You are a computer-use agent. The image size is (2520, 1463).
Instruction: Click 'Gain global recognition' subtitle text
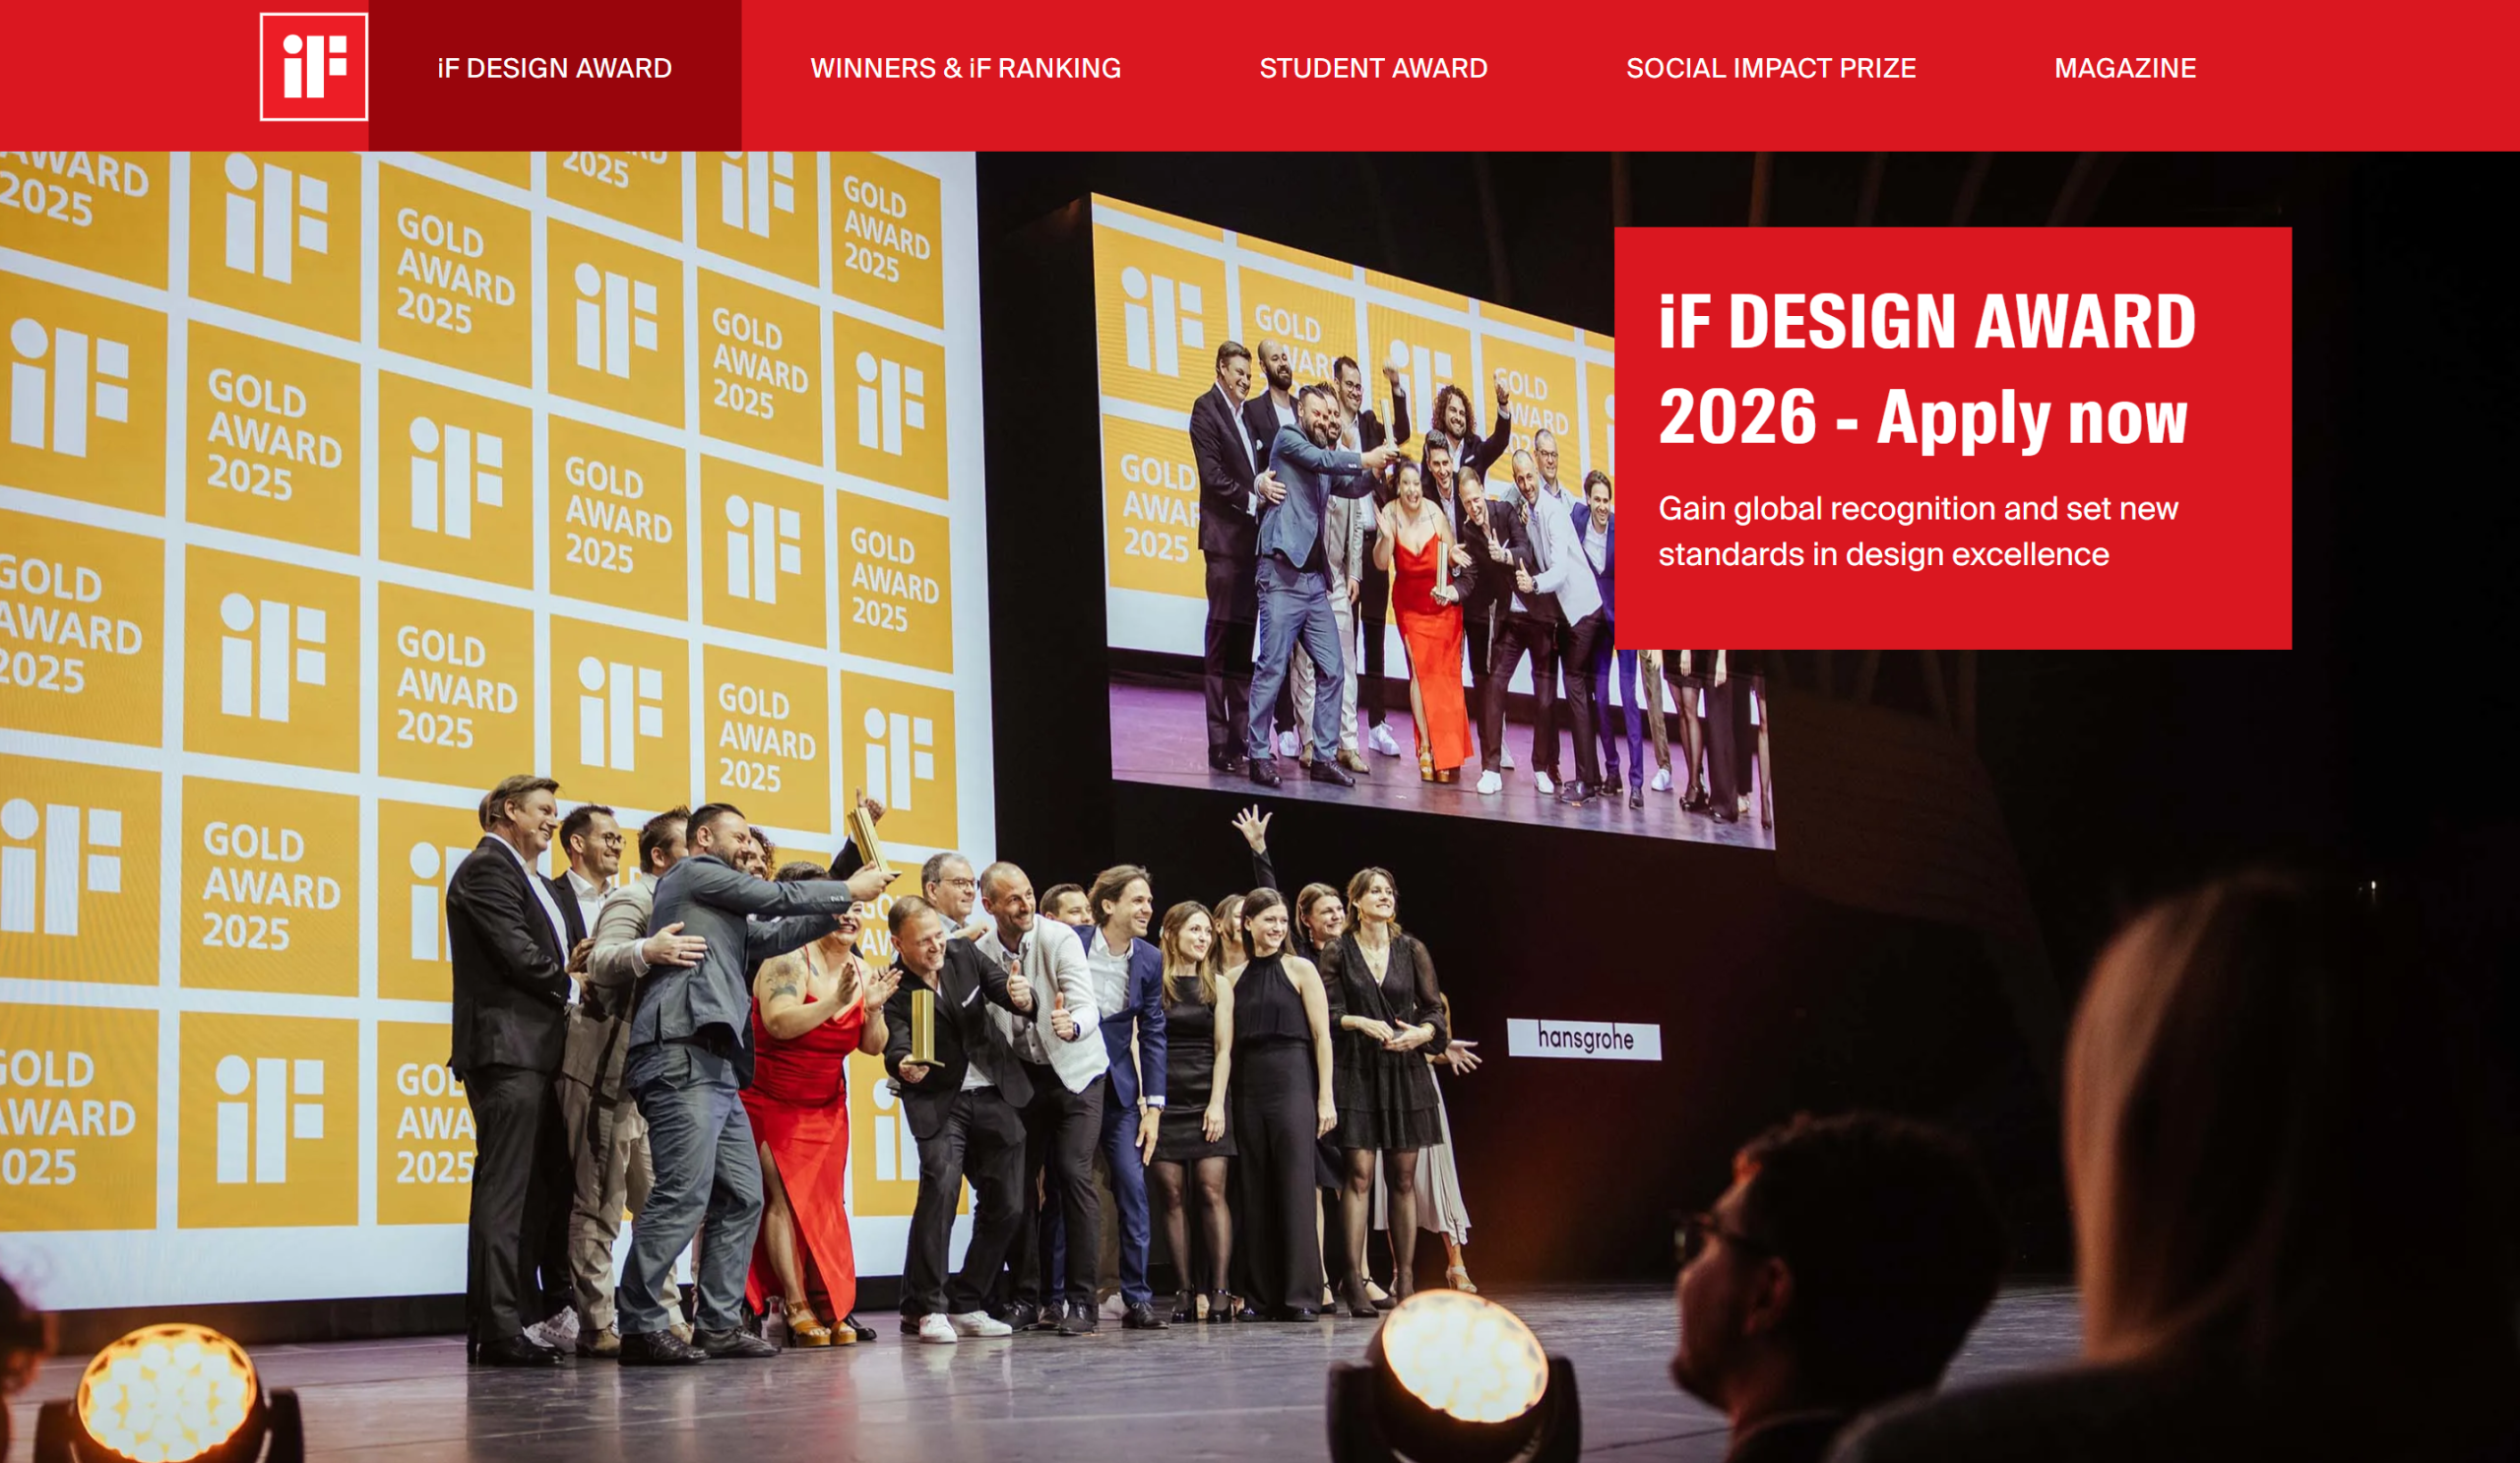(1918, 531)
